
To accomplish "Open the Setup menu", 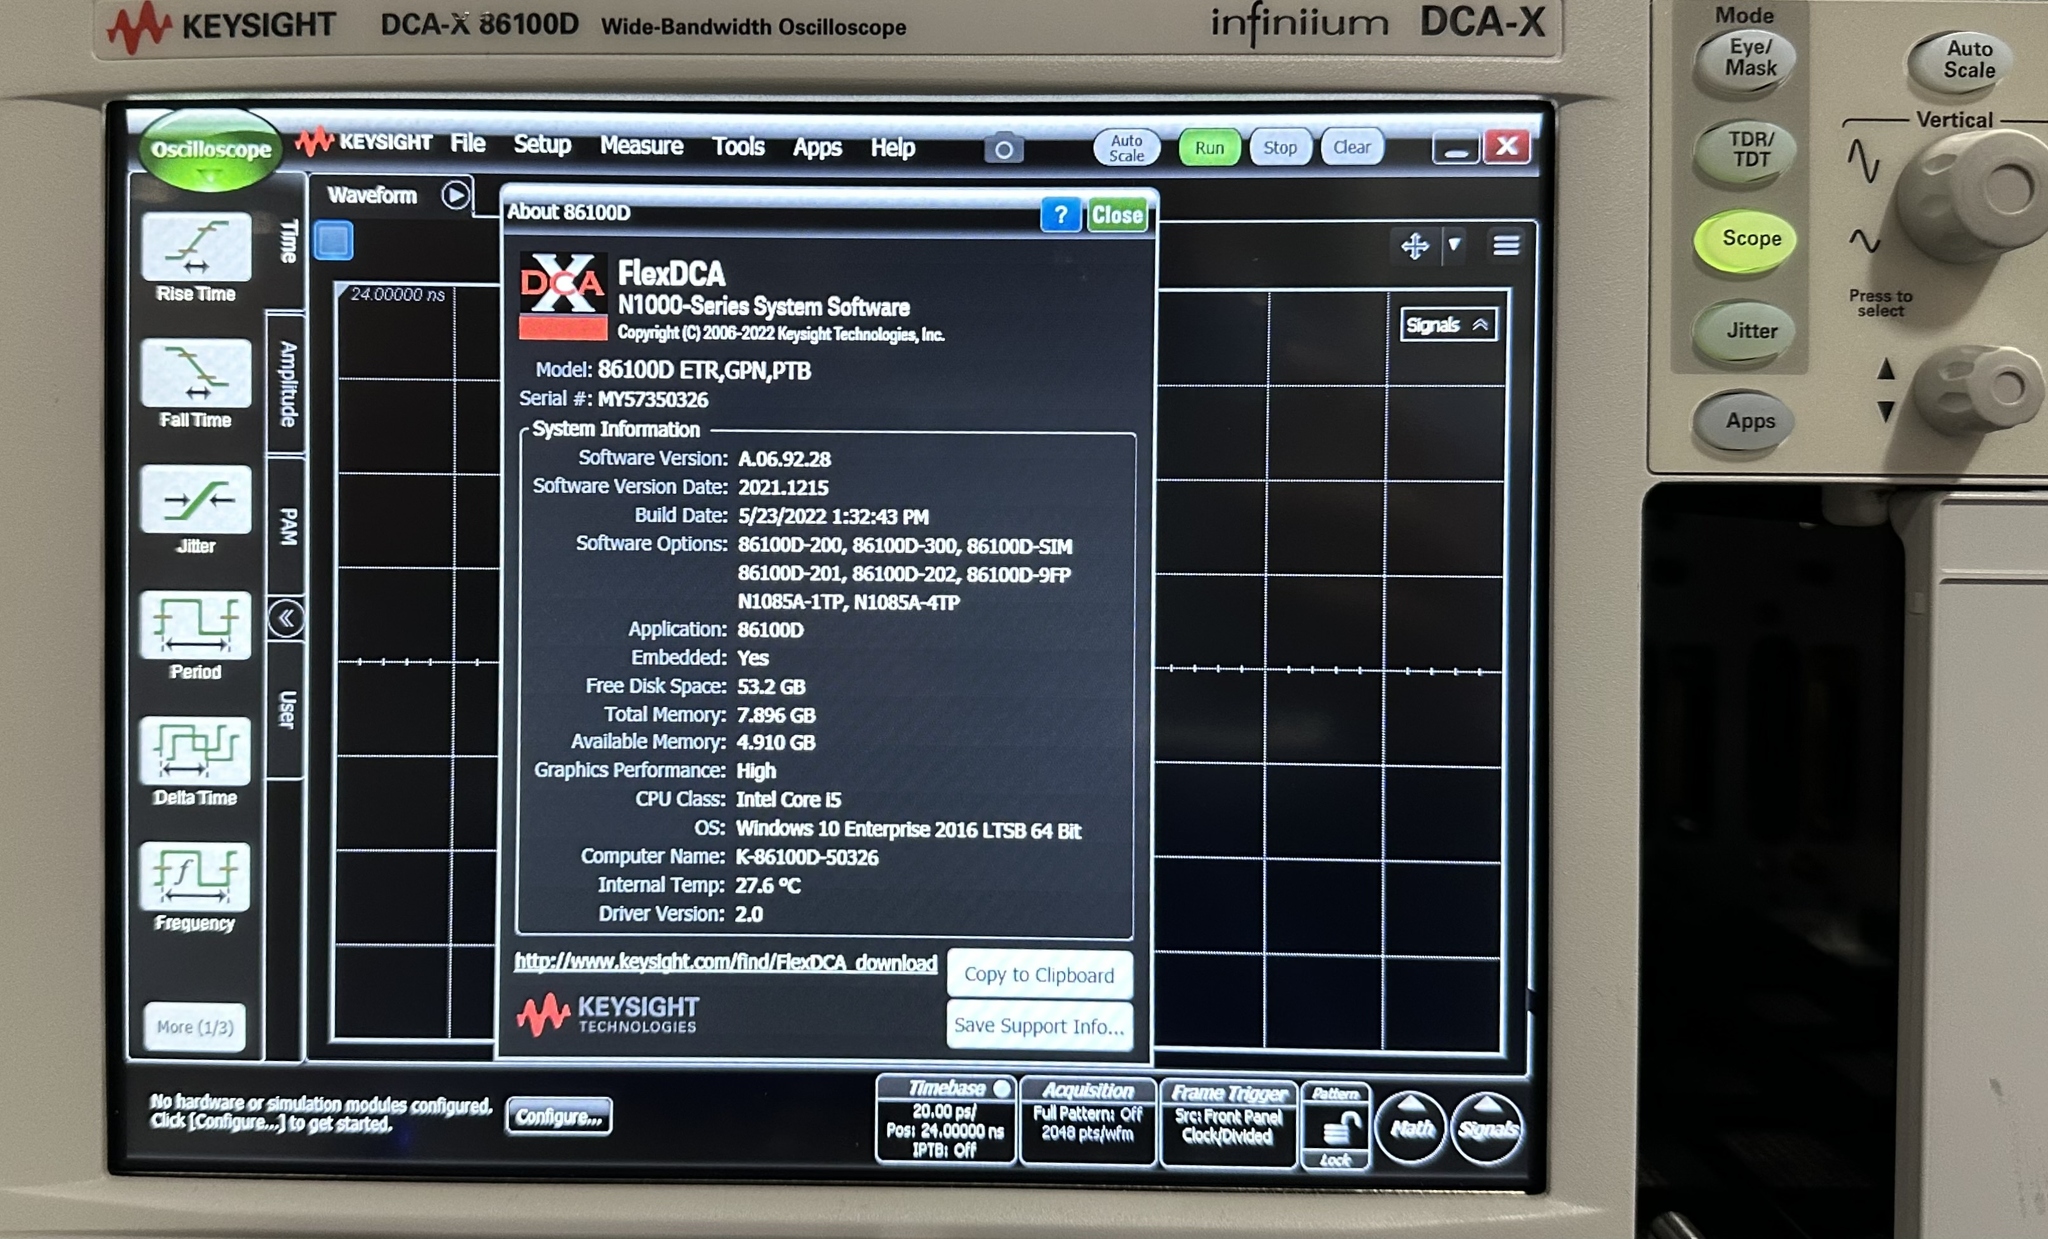I will click(542, 145).
